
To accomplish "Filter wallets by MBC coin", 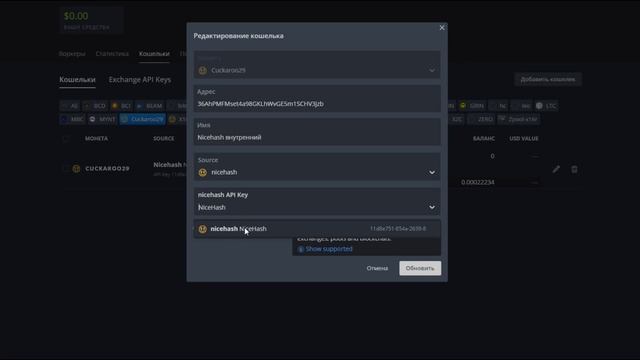I will pos(72,119).
